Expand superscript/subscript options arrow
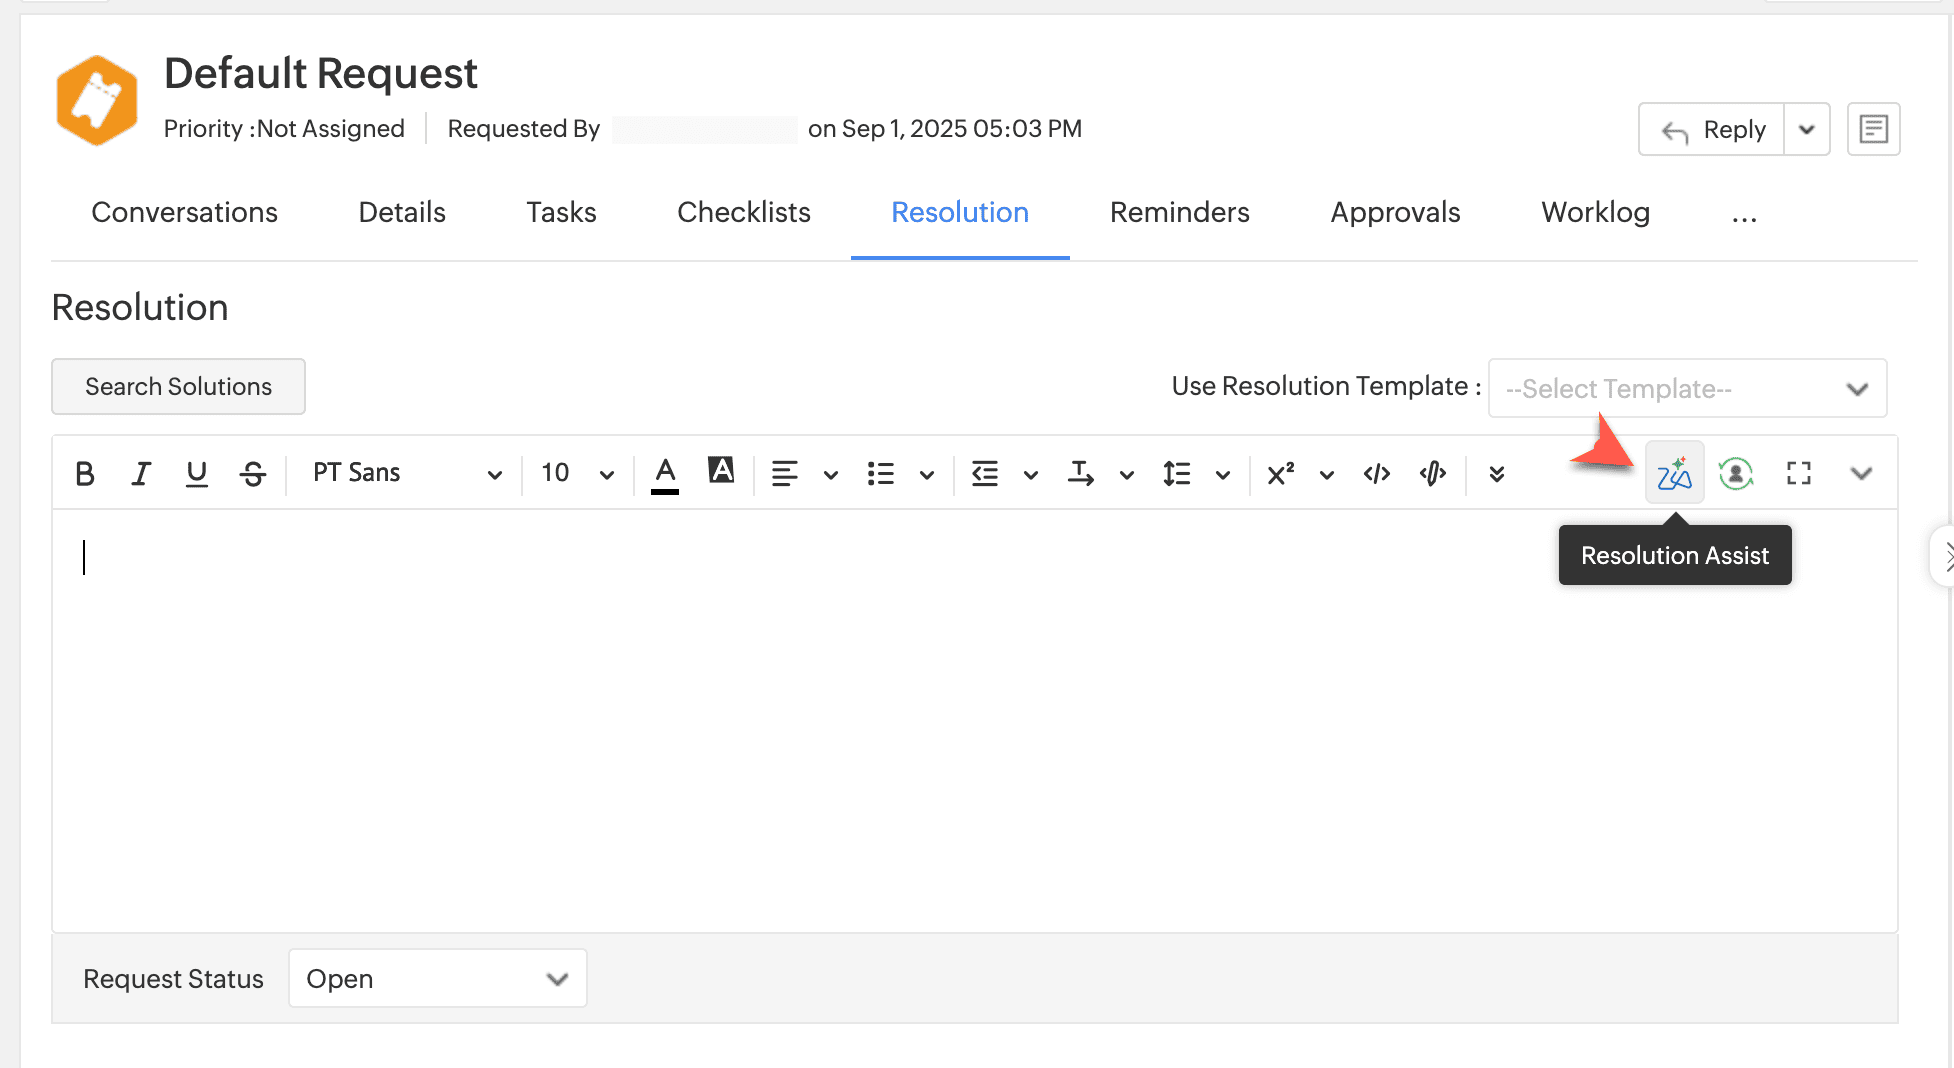 [1327, 475]
